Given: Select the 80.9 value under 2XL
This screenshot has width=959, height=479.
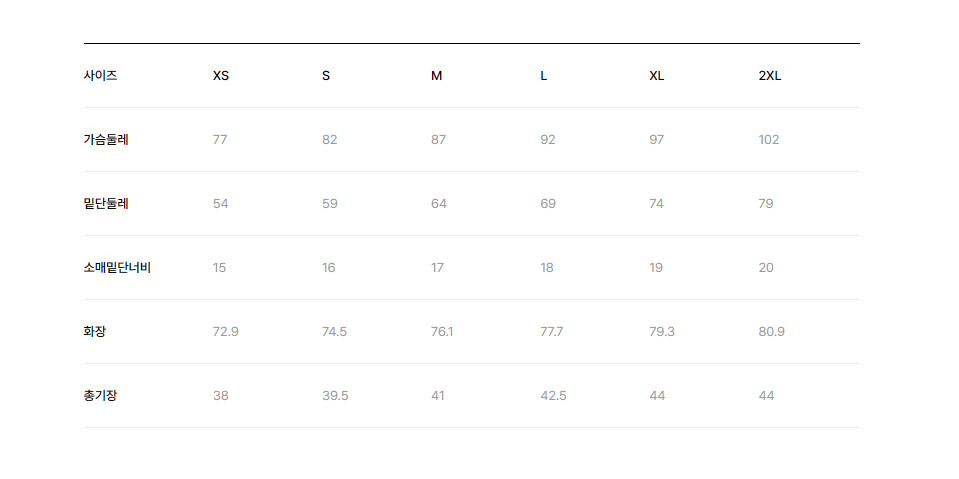Looking at the screenshot, I should 771,332.
